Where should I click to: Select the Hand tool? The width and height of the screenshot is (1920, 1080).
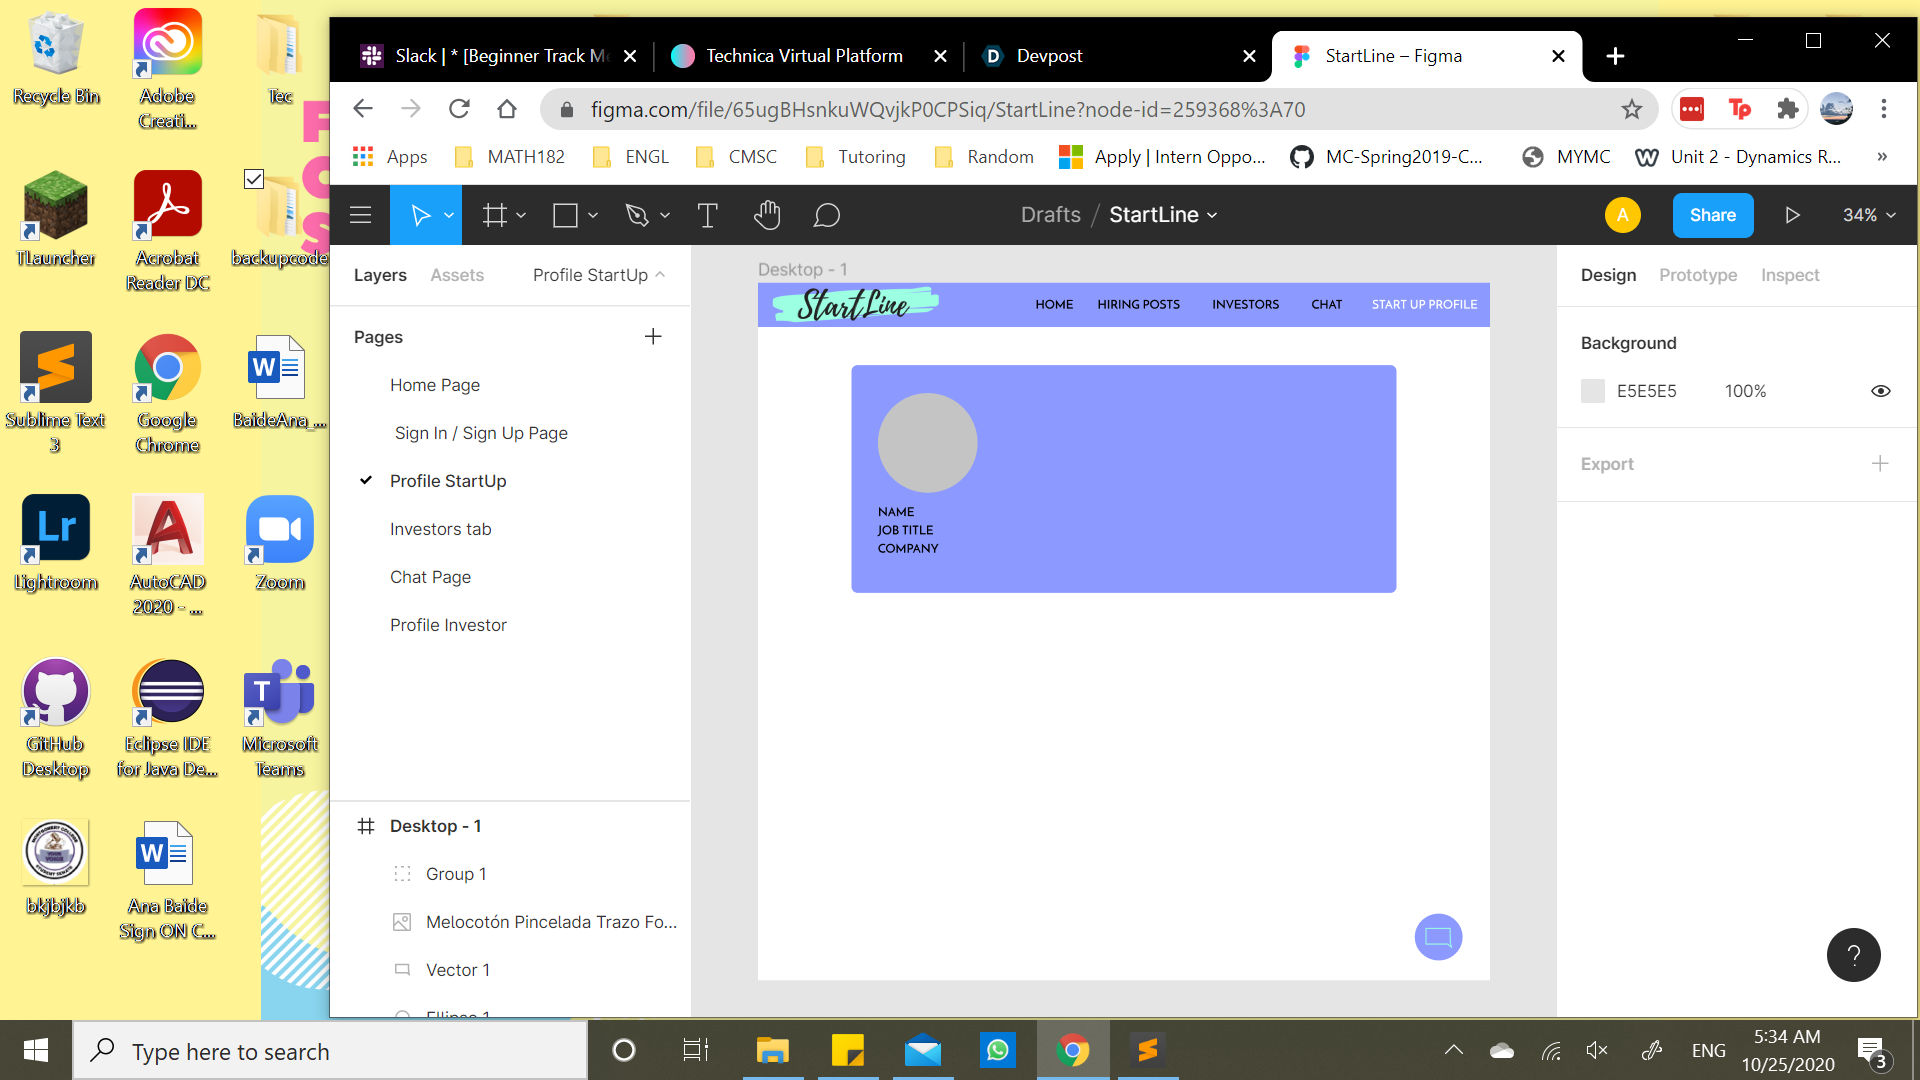pyautogui.click(x=767, y=215)
